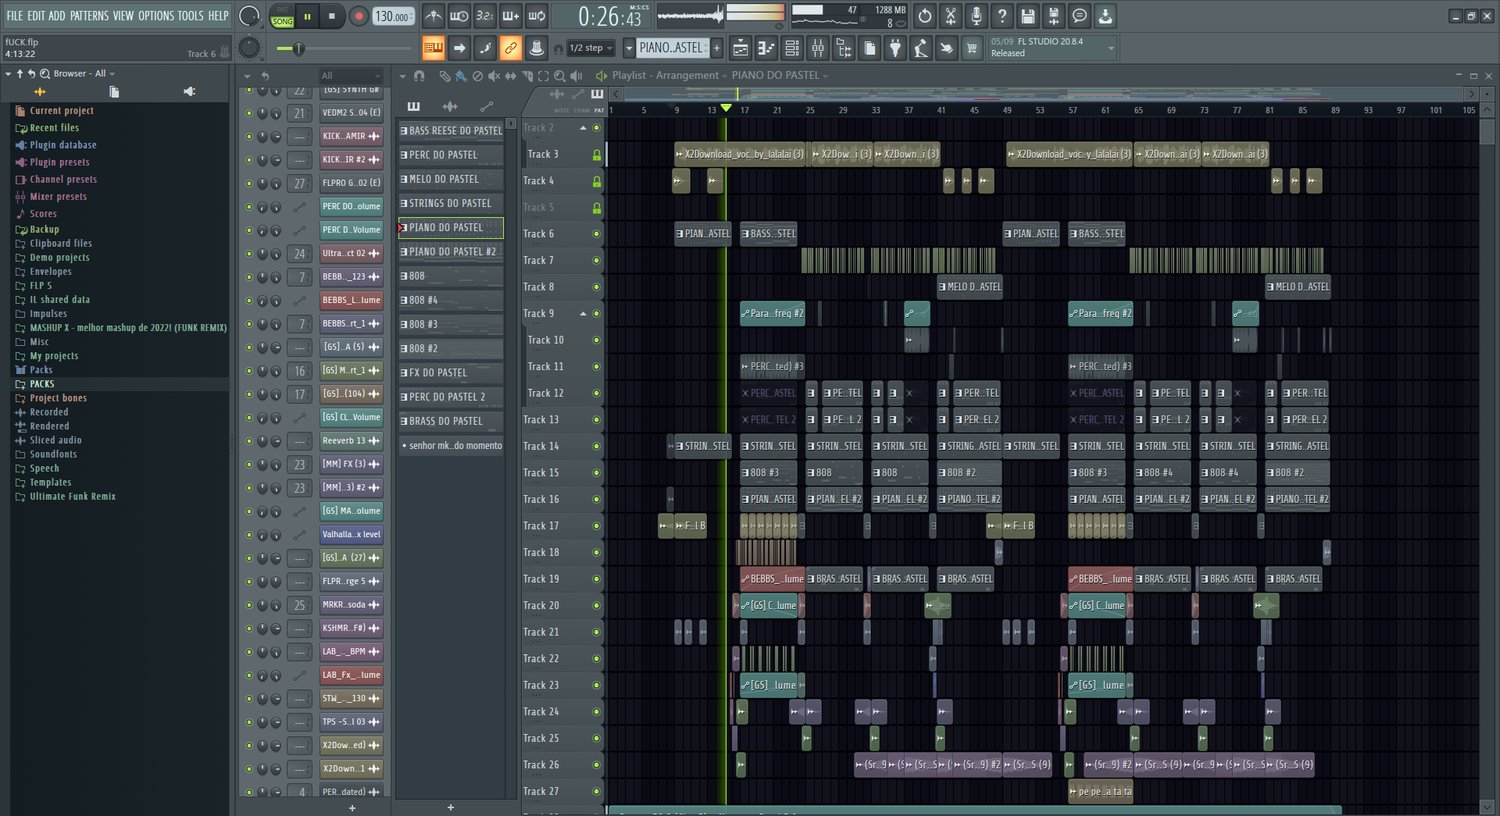Open the playlist view icon
1500x816 pixels.
pos(740,48)
